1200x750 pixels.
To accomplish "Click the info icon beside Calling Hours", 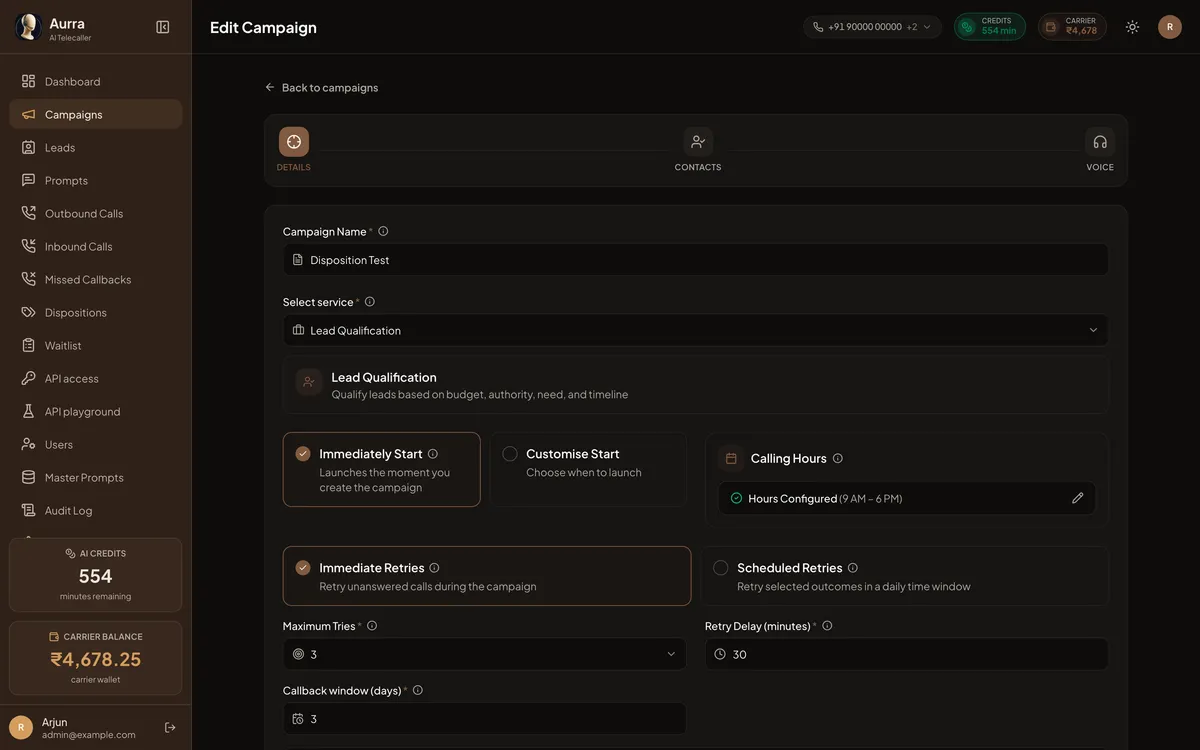I will click(838, 458).
